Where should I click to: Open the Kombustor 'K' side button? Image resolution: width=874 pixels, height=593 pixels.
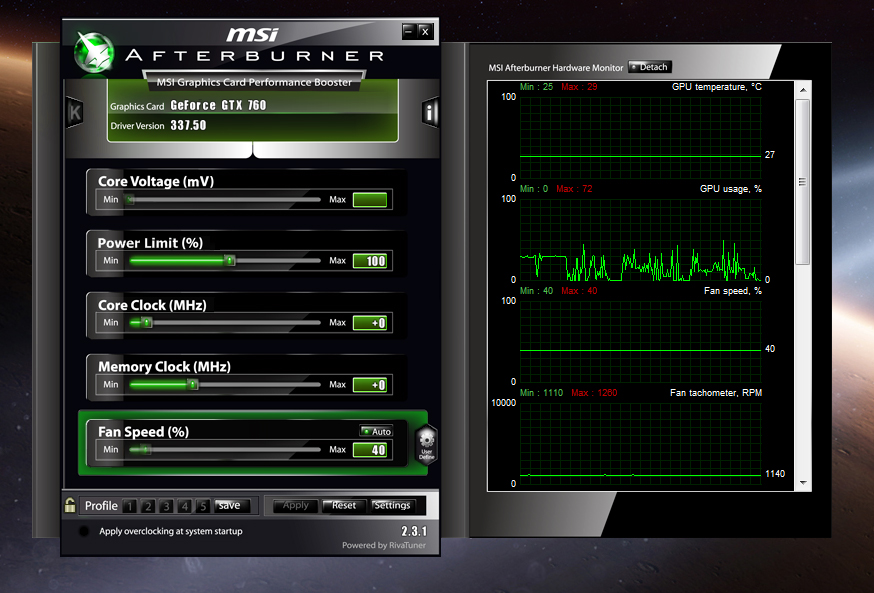click(74, 112)
